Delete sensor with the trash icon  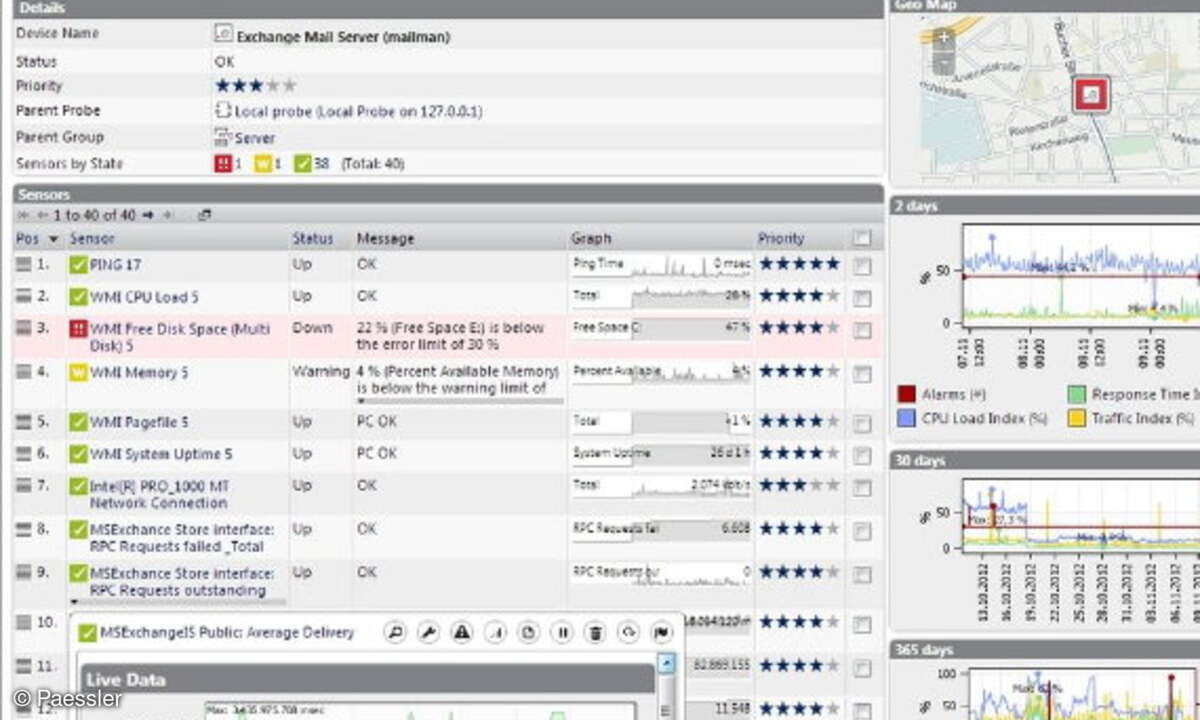(x=595, y=632)
